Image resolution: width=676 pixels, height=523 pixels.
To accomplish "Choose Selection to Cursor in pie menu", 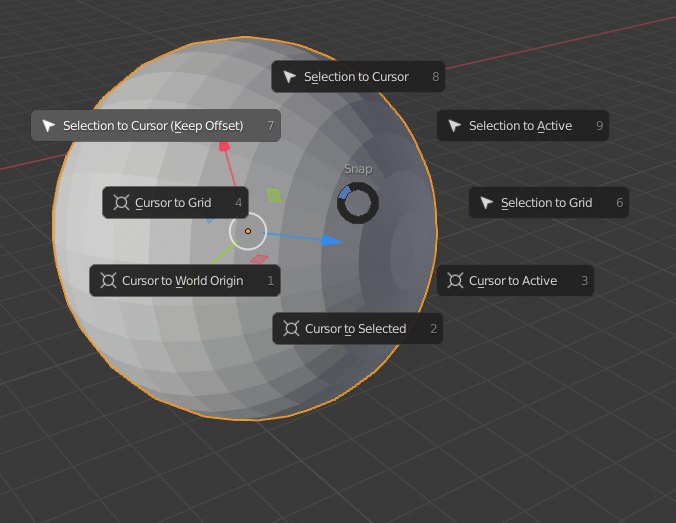I will [358, 77].
